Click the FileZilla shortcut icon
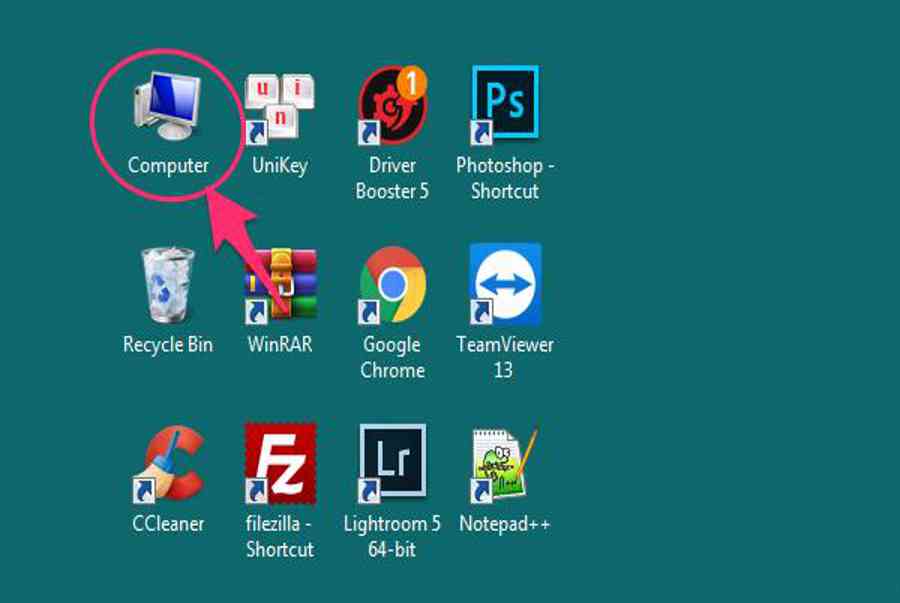 [280, 463]
